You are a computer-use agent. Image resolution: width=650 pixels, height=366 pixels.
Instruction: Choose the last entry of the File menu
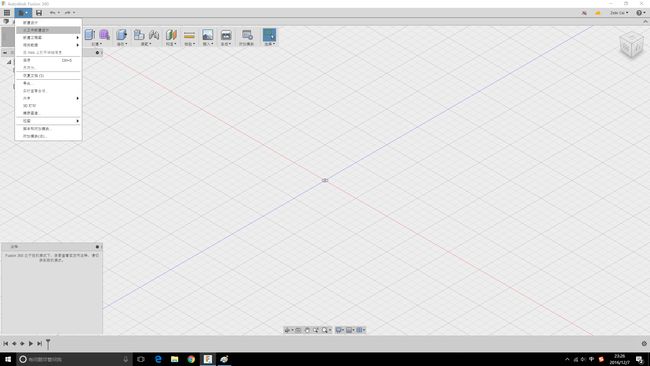(x=48, y=136)
